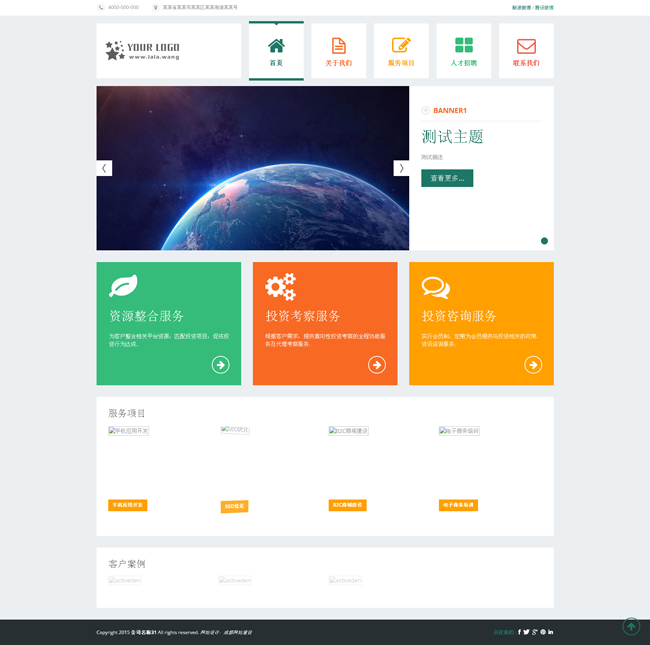Viewport: 650px width, 645px height.
Task: Click the phone icon in the top bar
Action: [101, 7]
